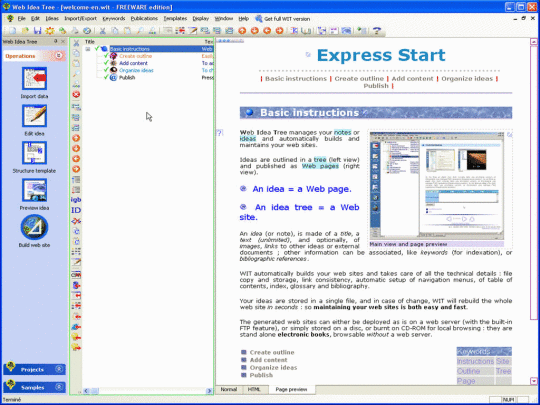The image size is (540, 405).
Task: Click the red down arrow in top toolbar
Action: (255, 31)
